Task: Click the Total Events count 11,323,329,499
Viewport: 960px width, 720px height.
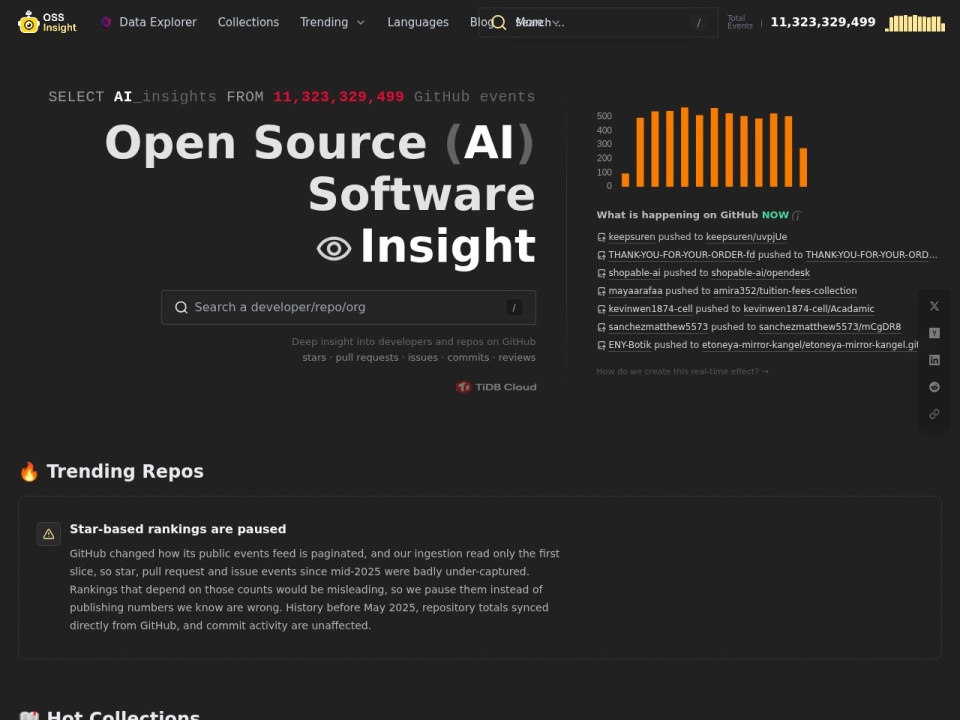Action: click(x=822, y=22)
